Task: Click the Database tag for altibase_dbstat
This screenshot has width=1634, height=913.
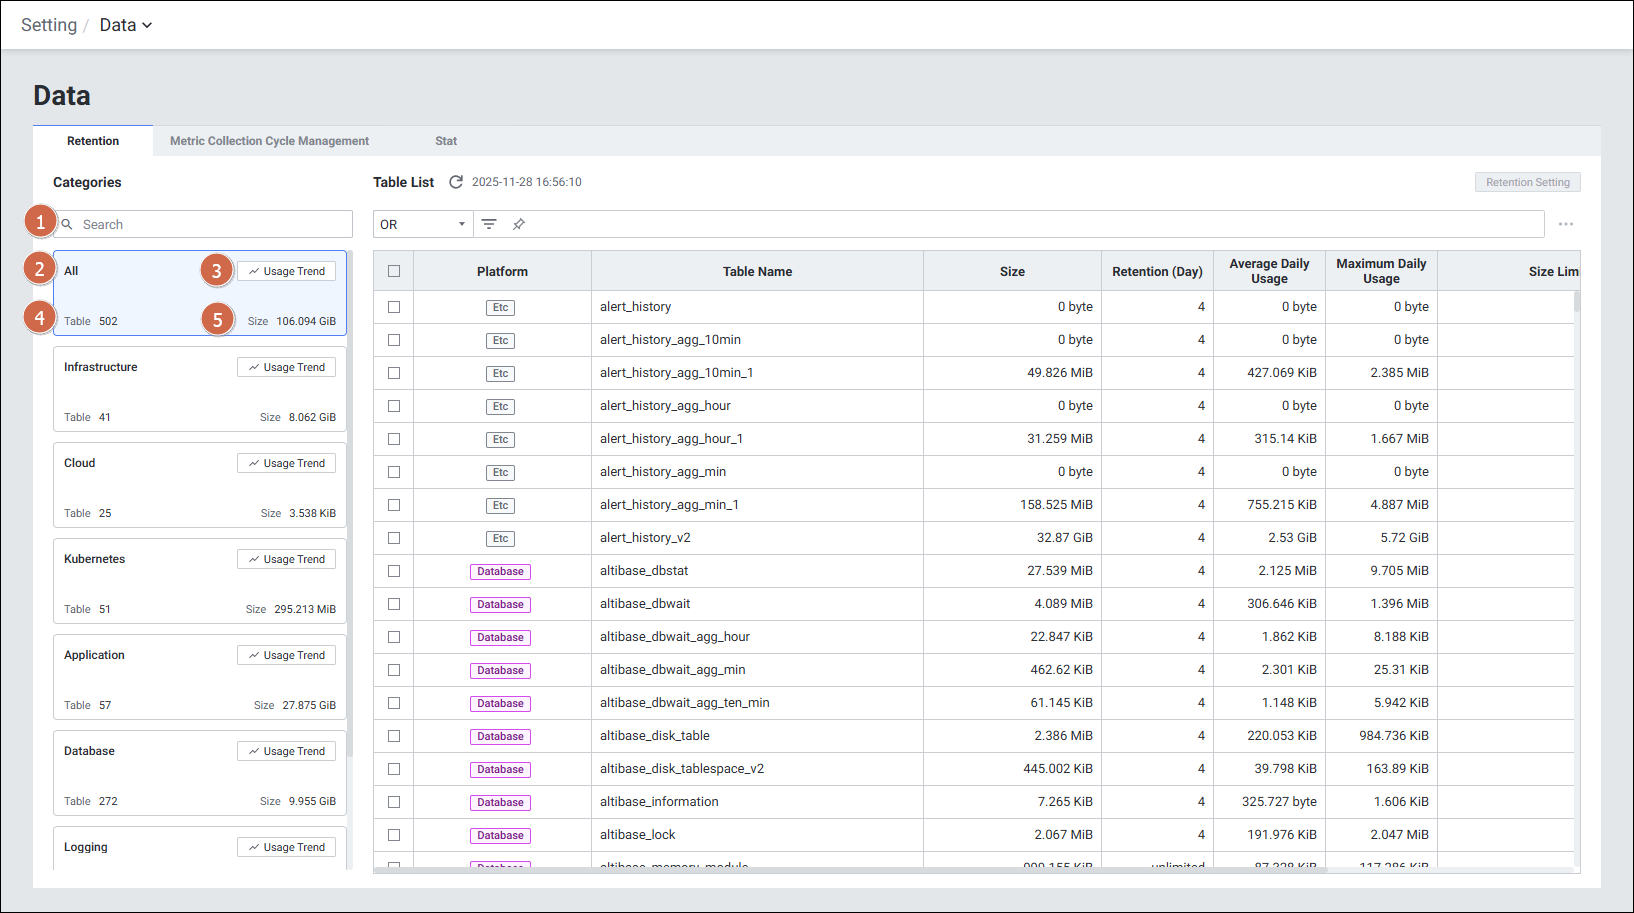Action: tap(500, 571)
